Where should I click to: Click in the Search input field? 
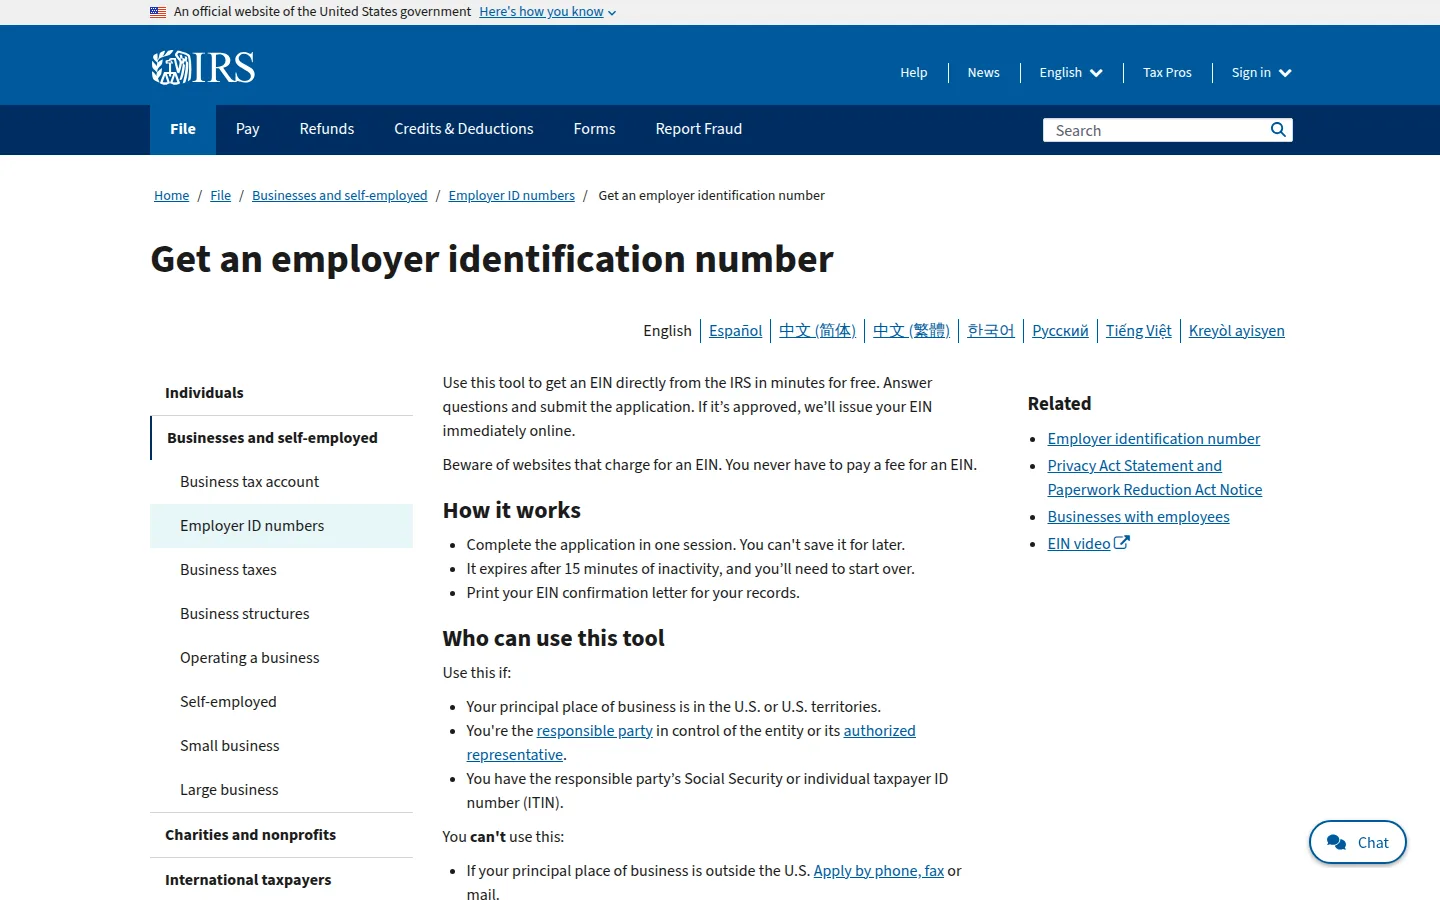pyautogui.click(x=1155, y=130)
